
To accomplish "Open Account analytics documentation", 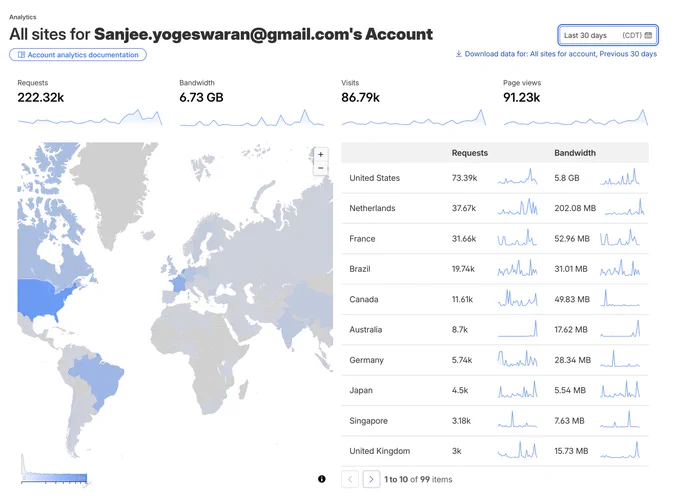I will (x=78, y=55).
